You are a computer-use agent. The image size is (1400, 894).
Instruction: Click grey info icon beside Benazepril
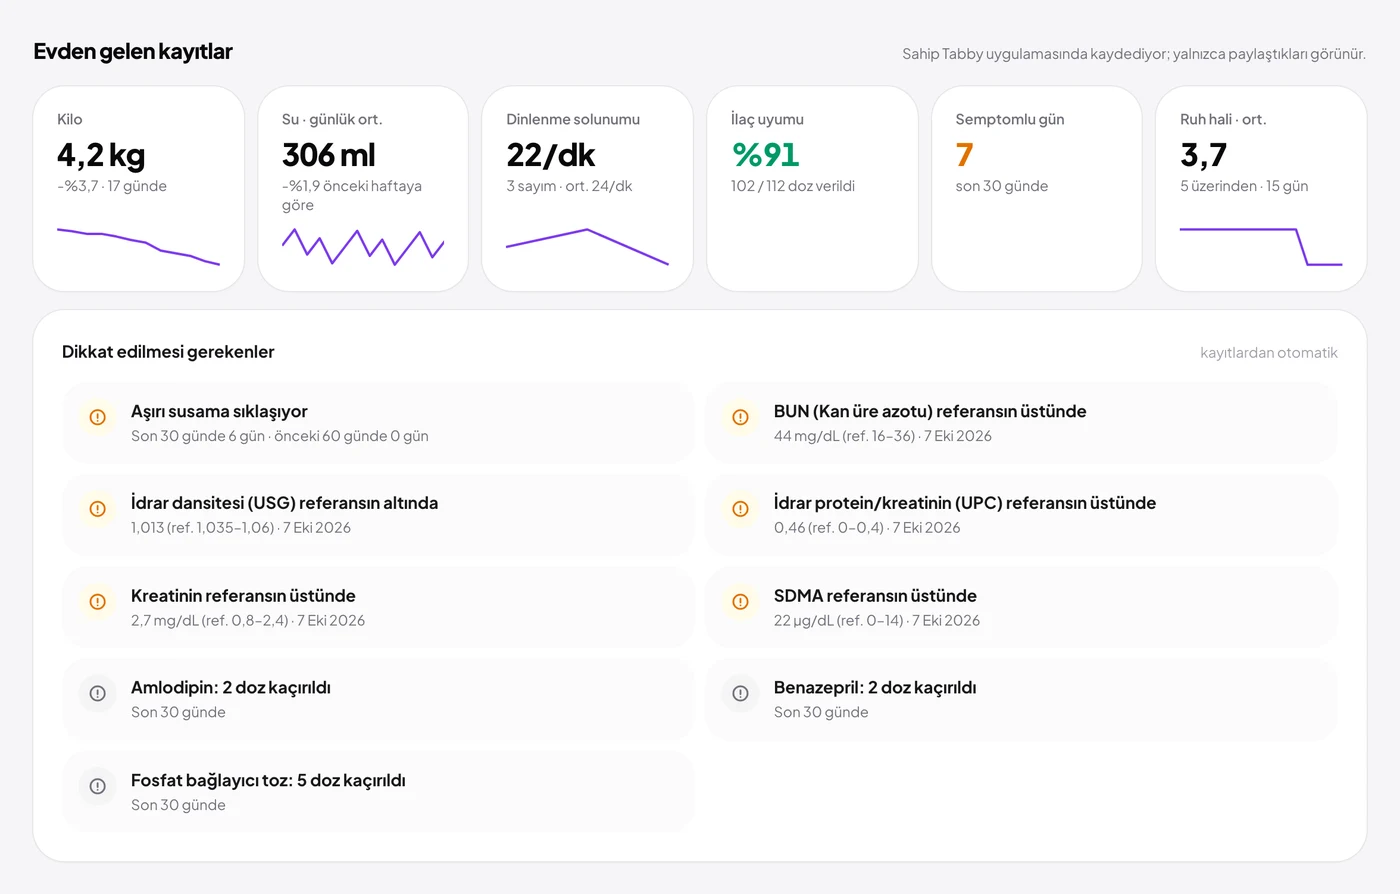click(741, 694)
